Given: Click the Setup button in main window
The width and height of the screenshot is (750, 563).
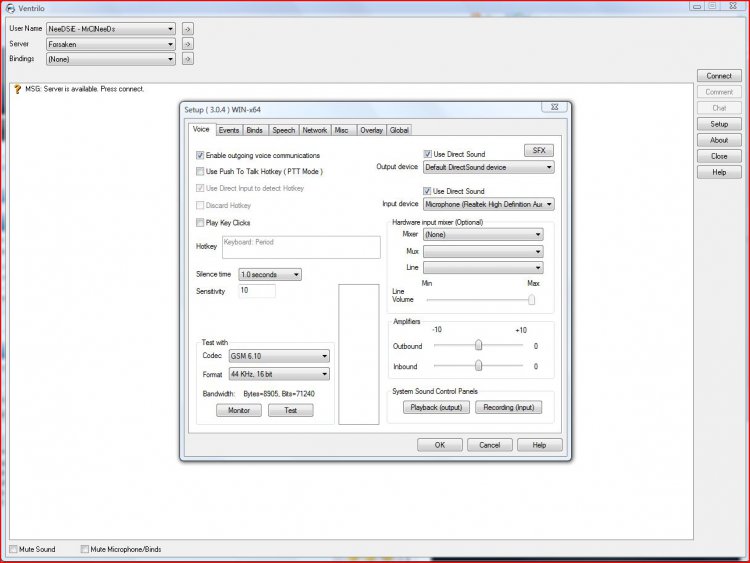Looking at the screenshot, I should tap(719, 124).
